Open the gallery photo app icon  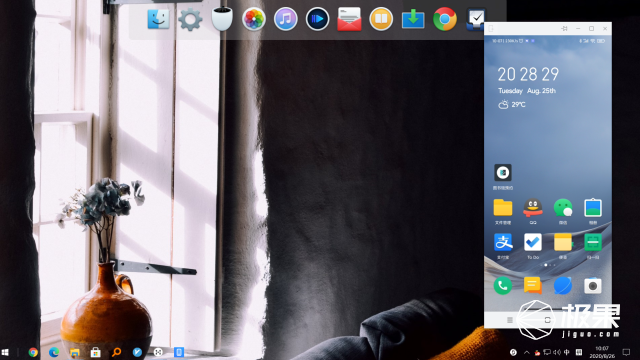coord(593,208)
